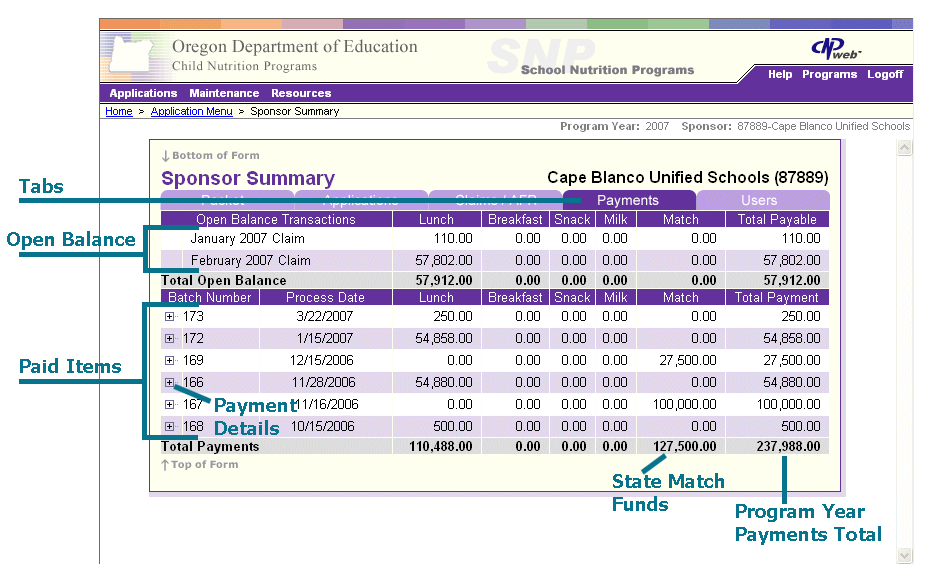Open the Programs link
This screenshot has width=929, height=583.
point(829,74)
